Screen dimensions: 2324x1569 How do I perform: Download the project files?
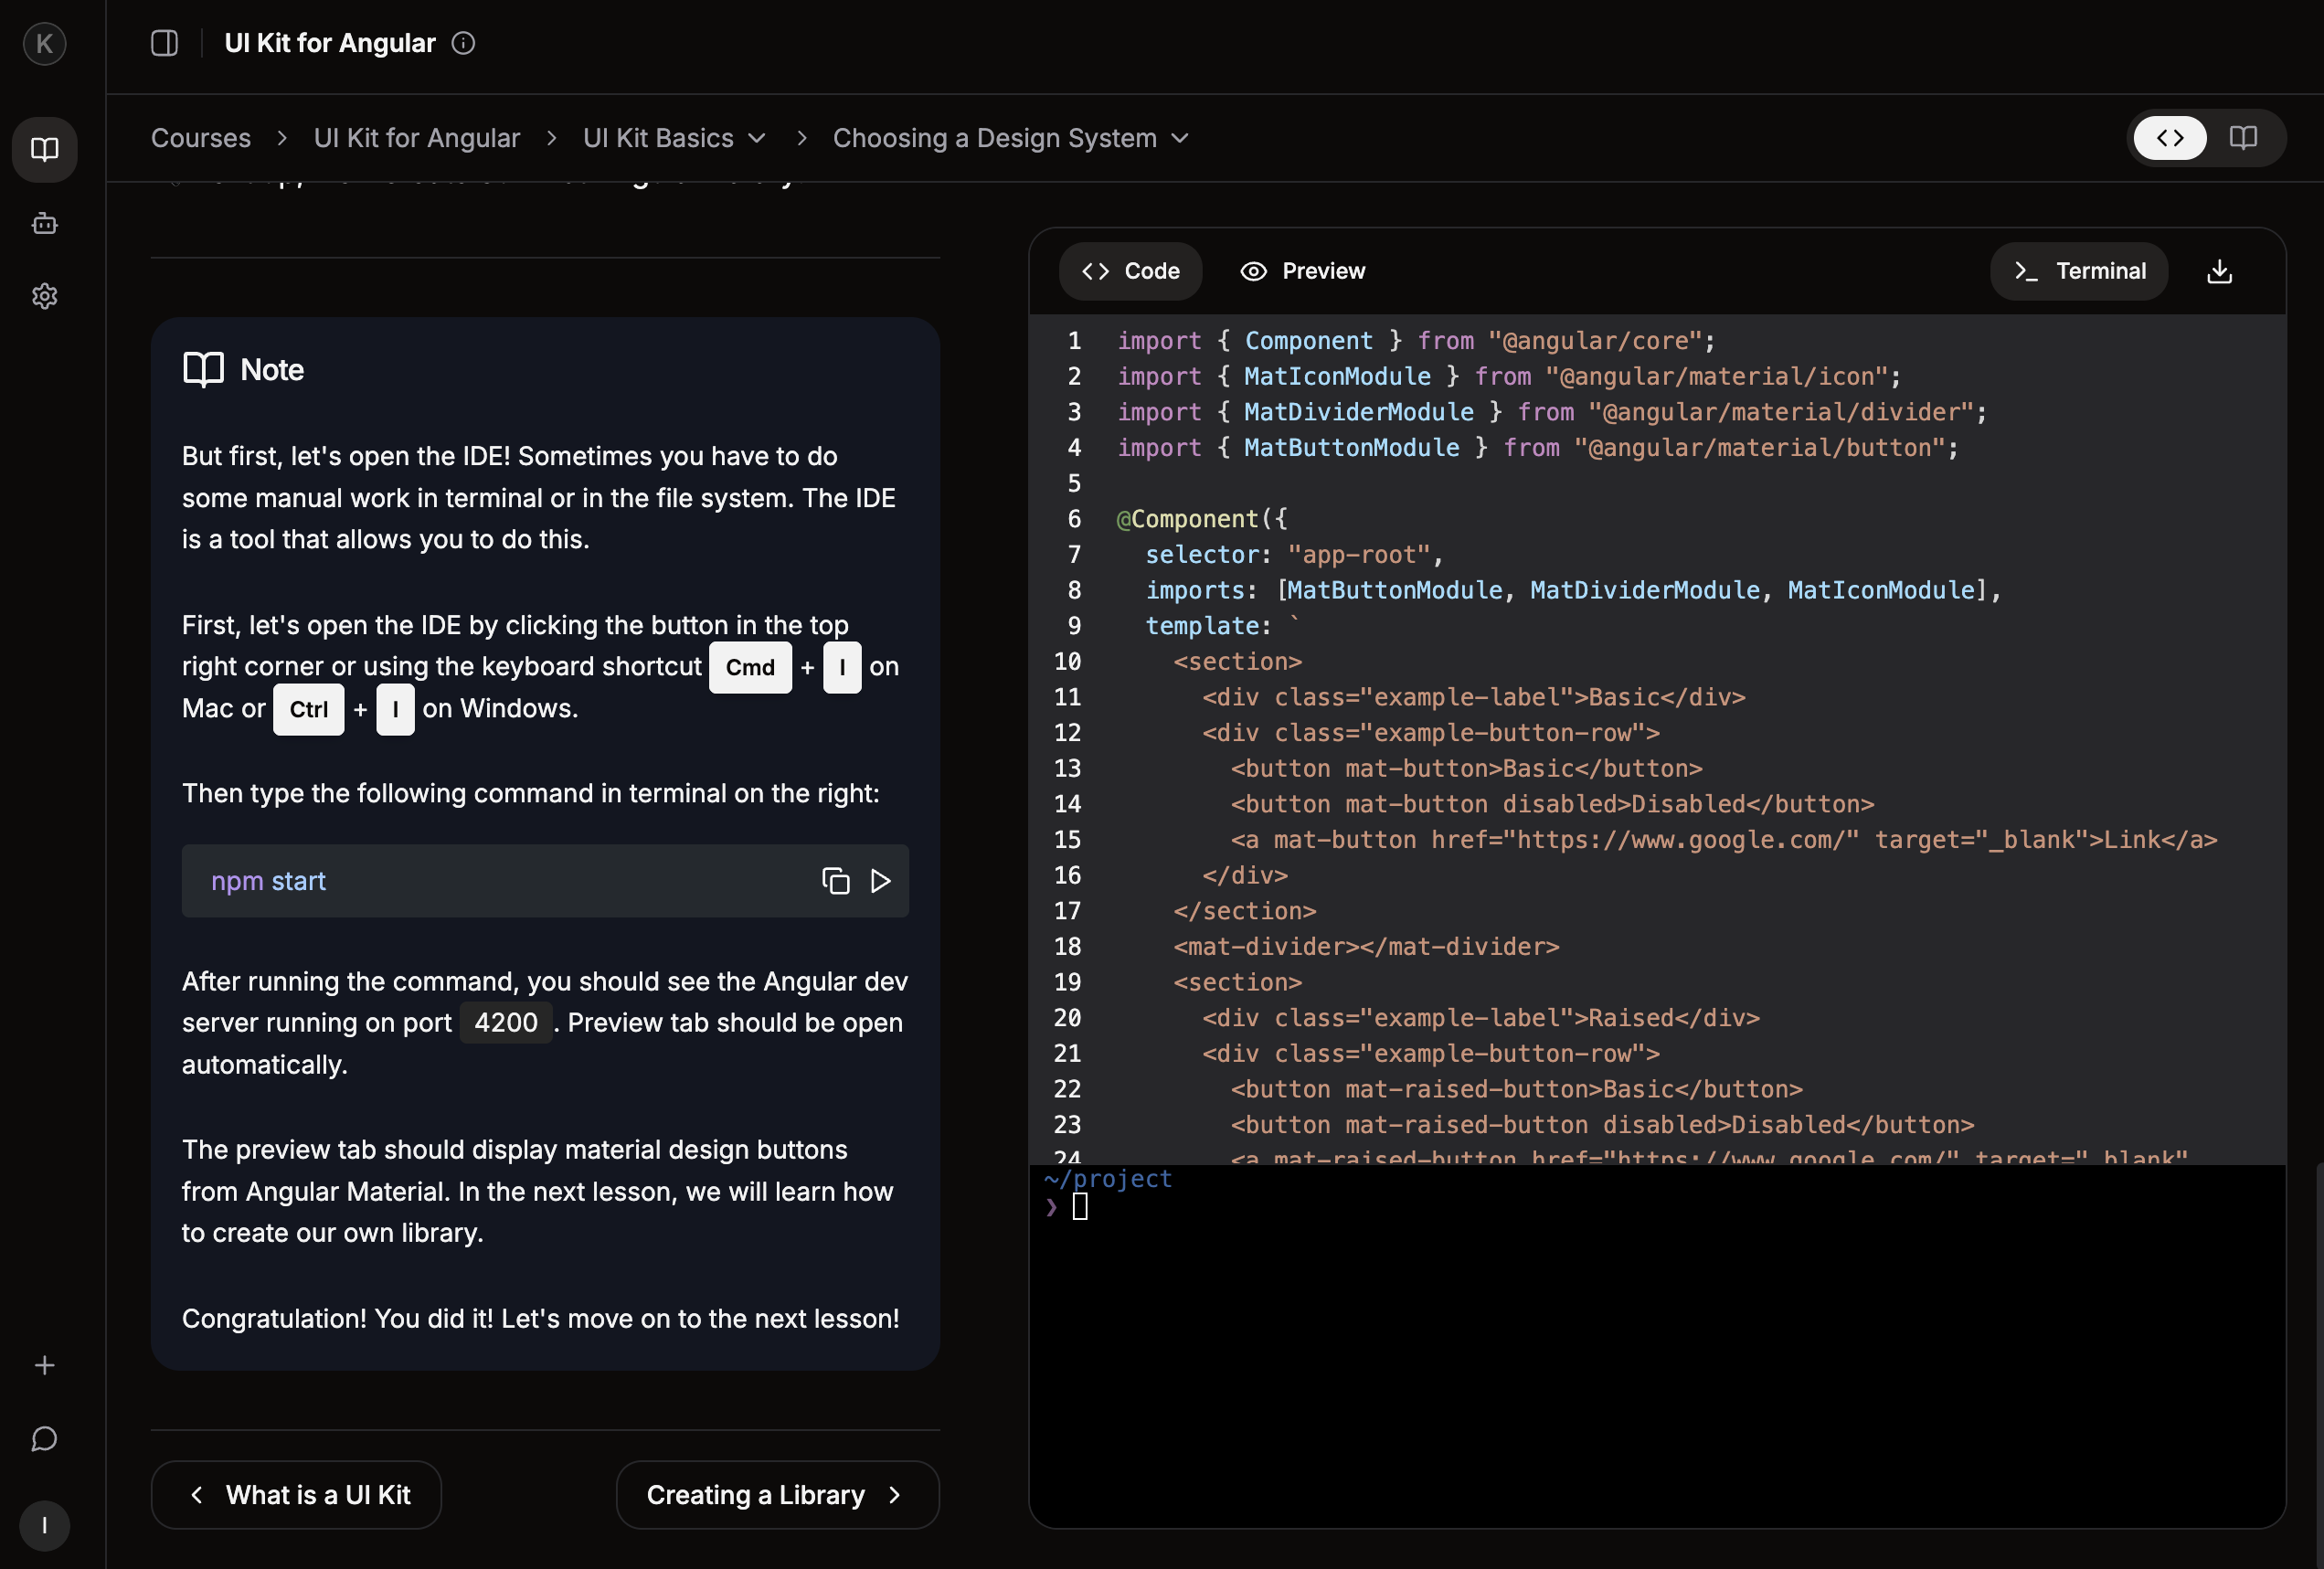pyautogui.click(x=2219, y=271)
